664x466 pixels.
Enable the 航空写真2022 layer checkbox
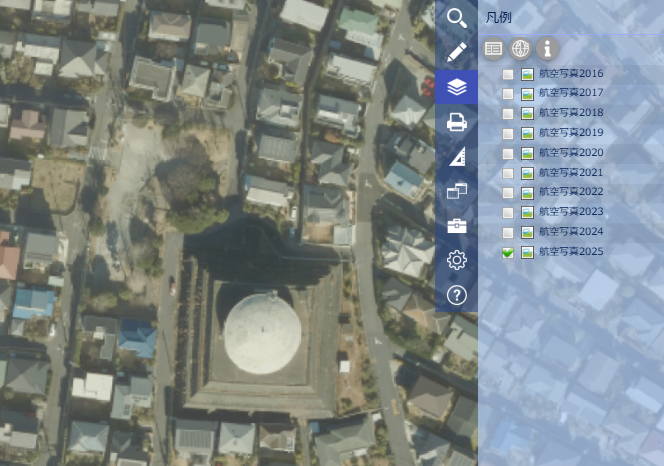point(508,193)
